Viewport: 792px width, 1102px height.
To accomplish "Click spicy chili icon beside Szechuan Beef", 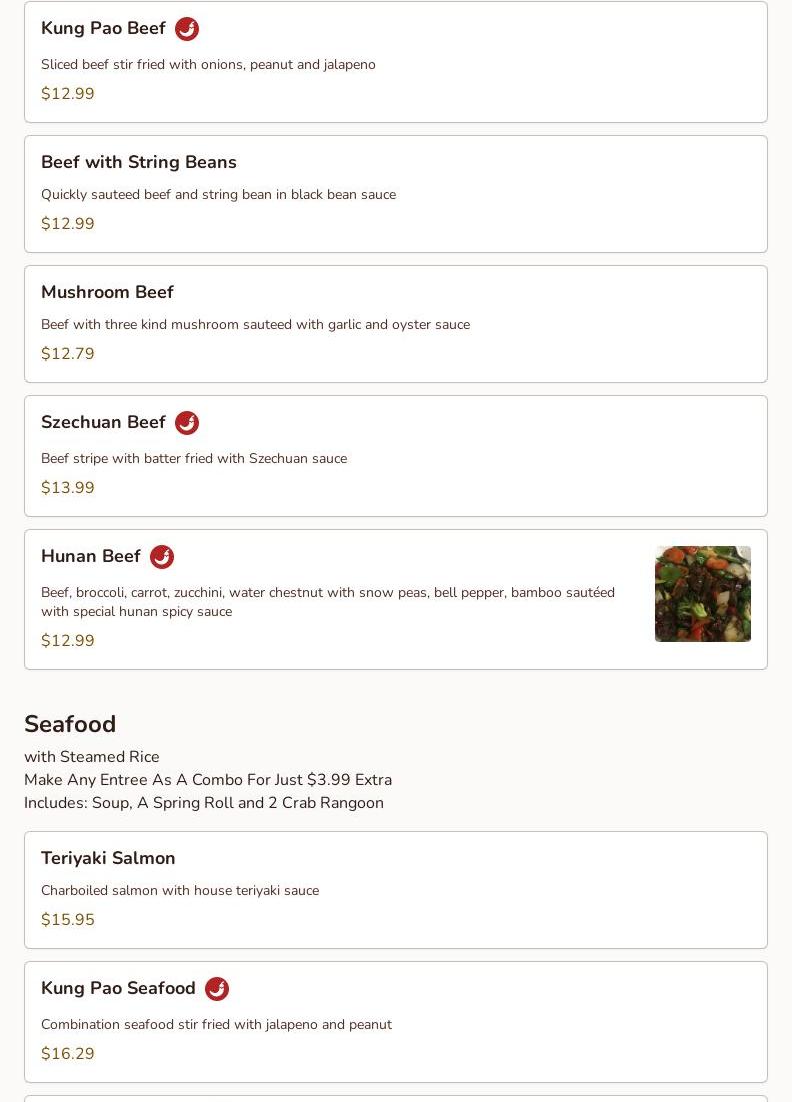I will [187, 423].
